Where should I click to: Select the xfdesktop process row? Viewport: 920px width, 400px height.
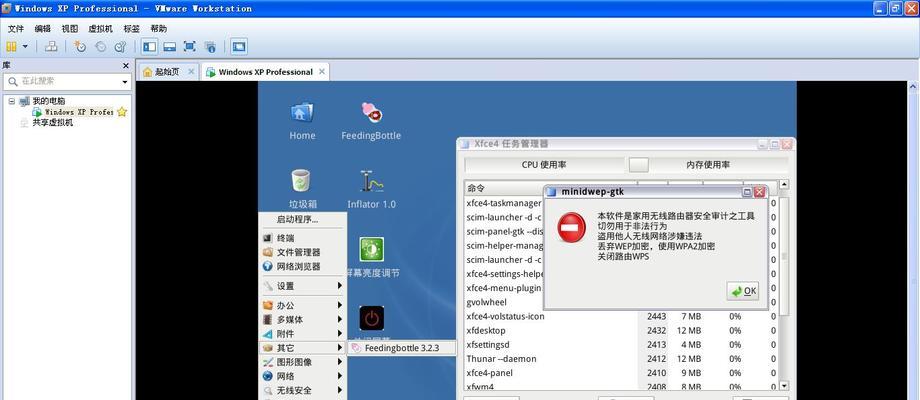621,330
